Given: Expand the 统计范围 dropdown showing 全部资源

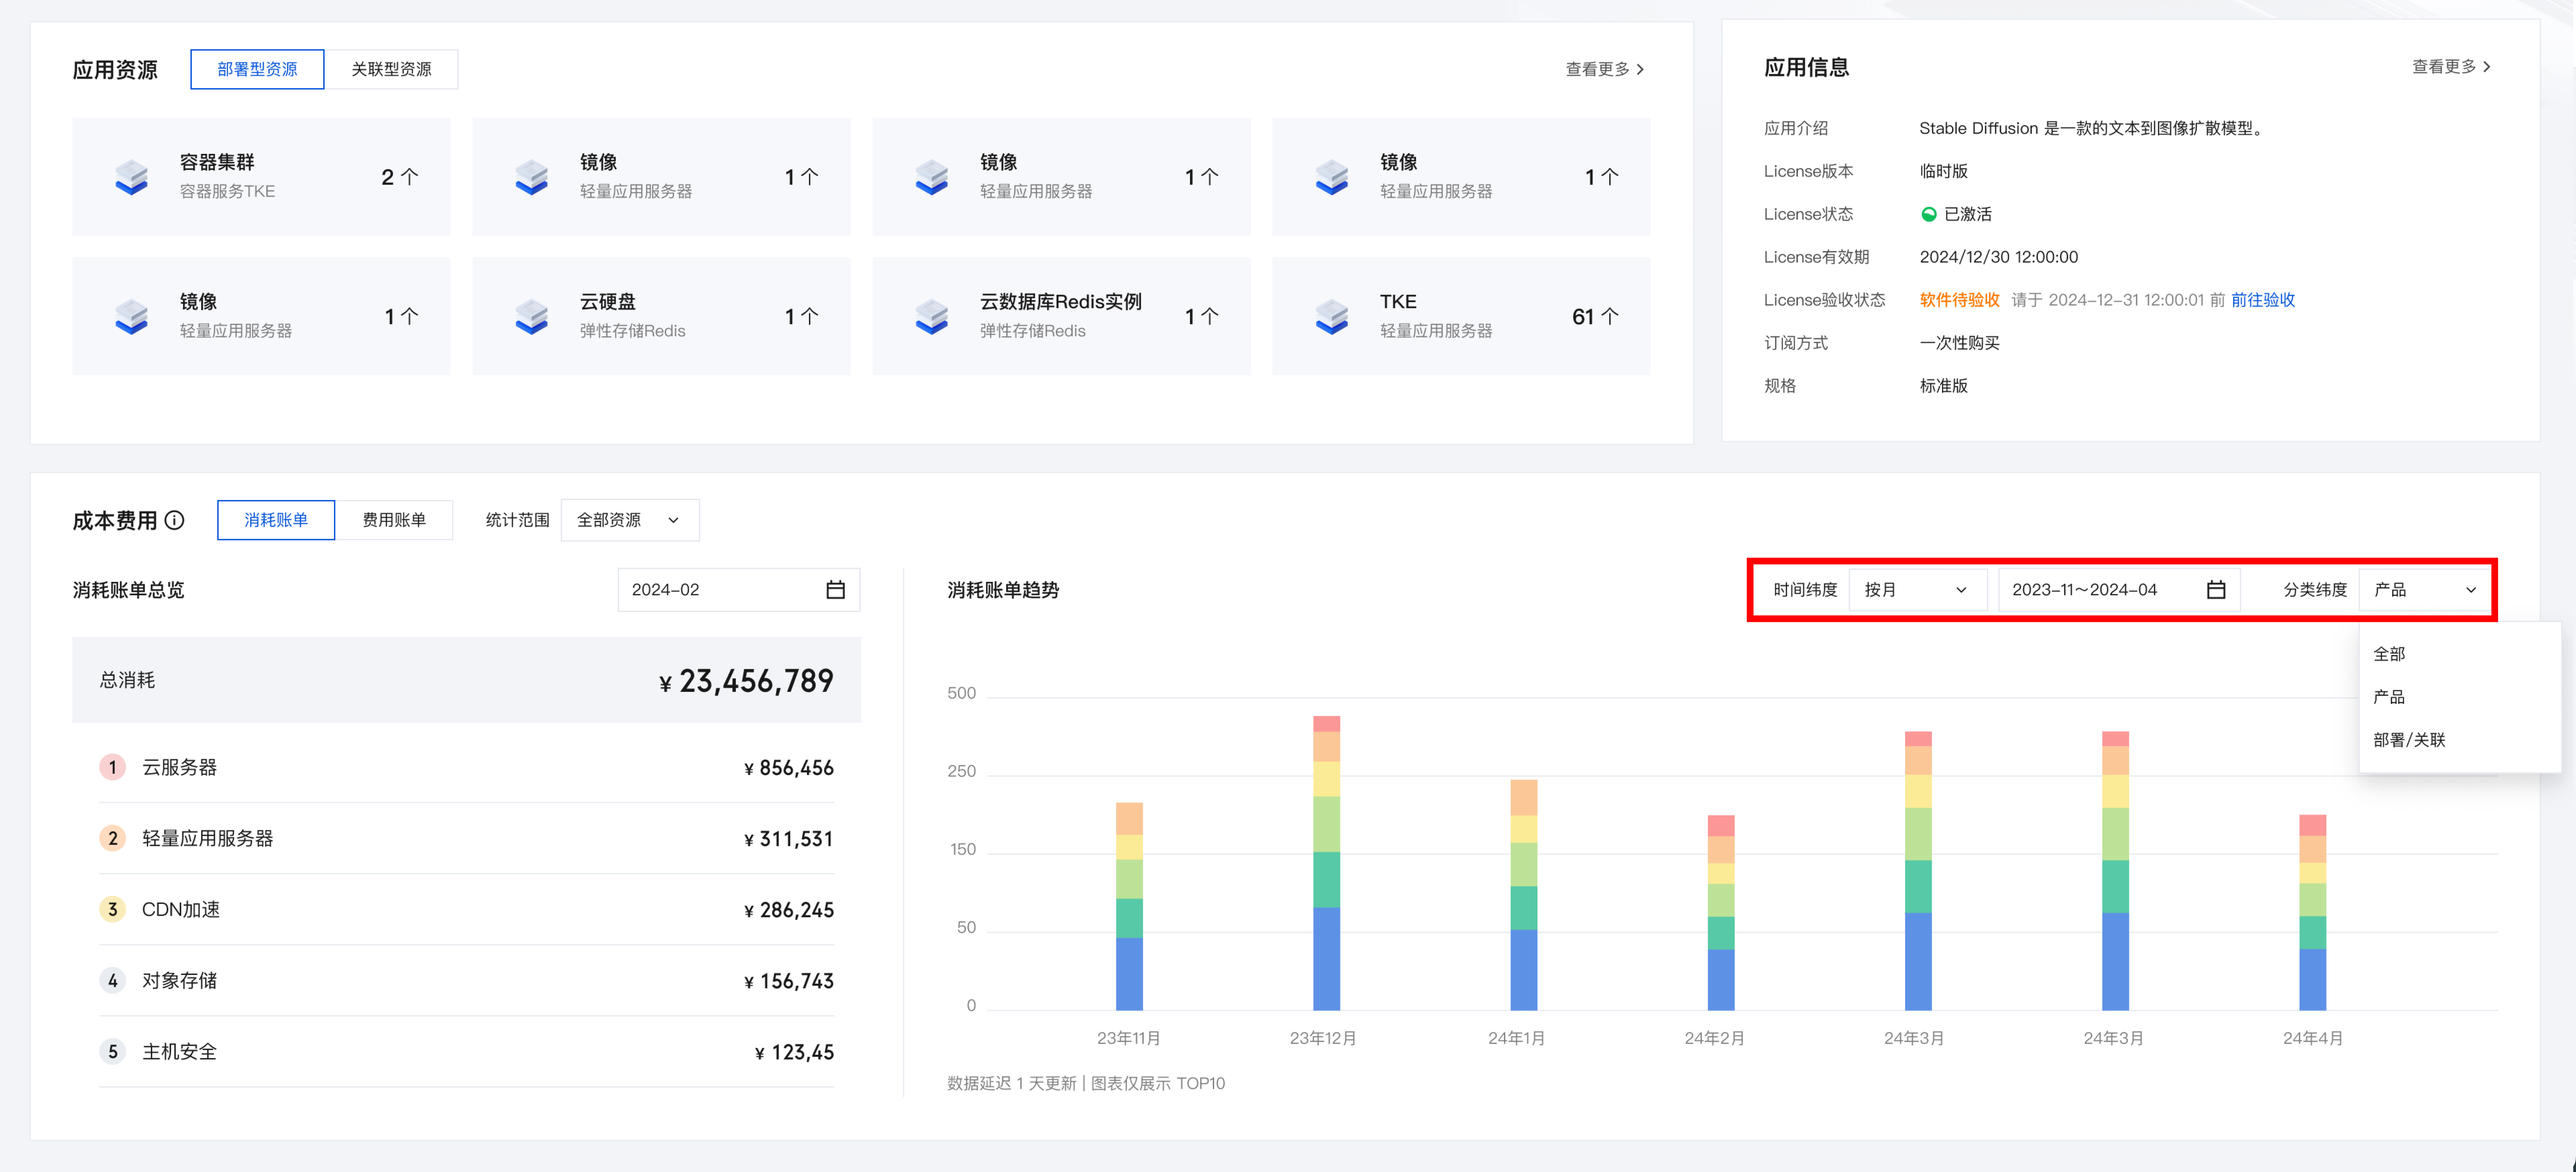Looking at the screenshot, I should (630, 520).
